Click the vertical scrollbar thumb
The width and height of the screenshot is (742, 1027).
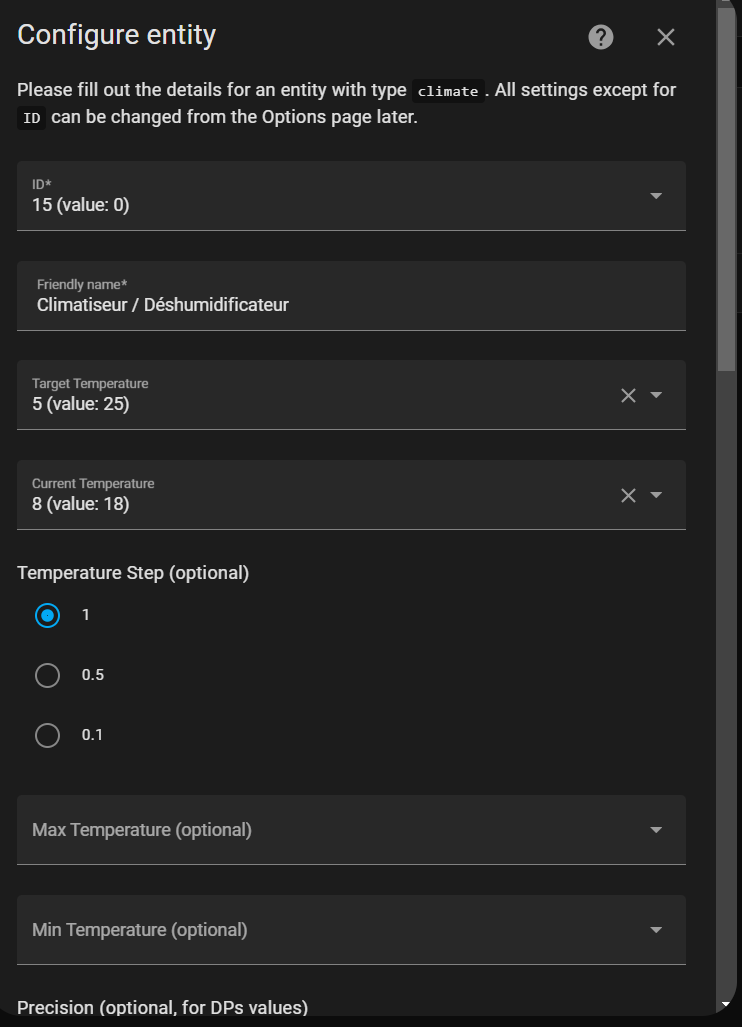[727, 190]
